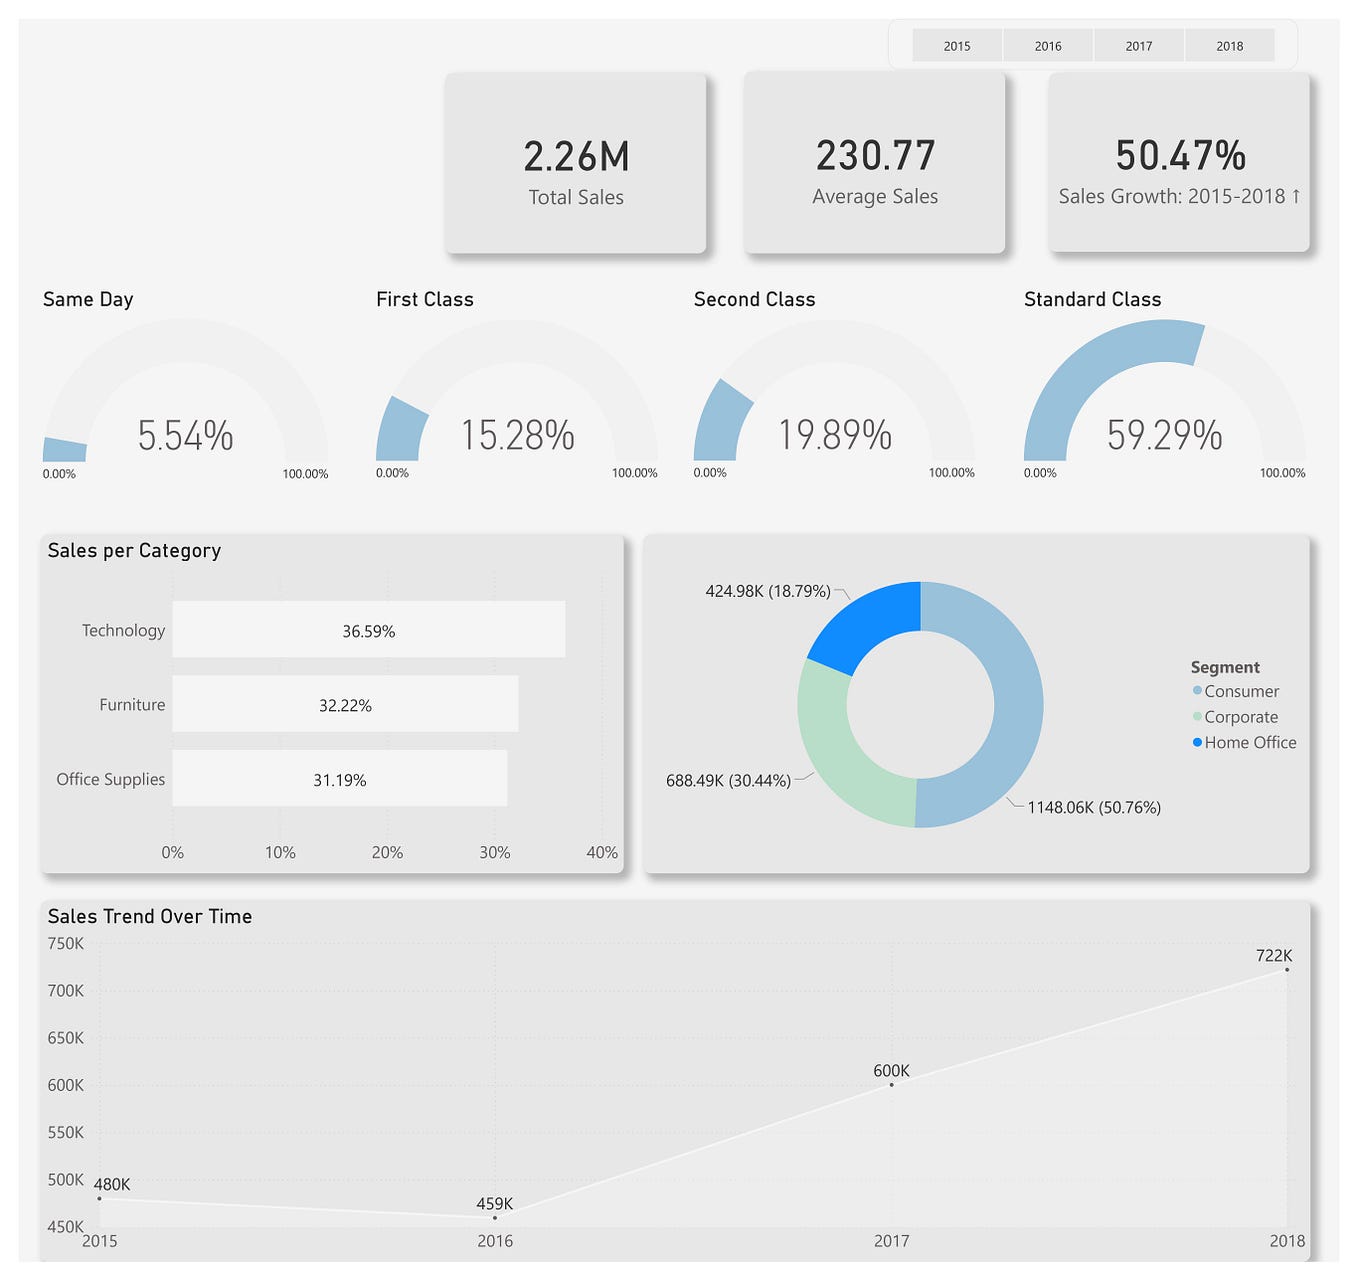This screenshot has height=1280, width=1358.
Task: Select the 2017 year filter
Action: coord(1138,45)
